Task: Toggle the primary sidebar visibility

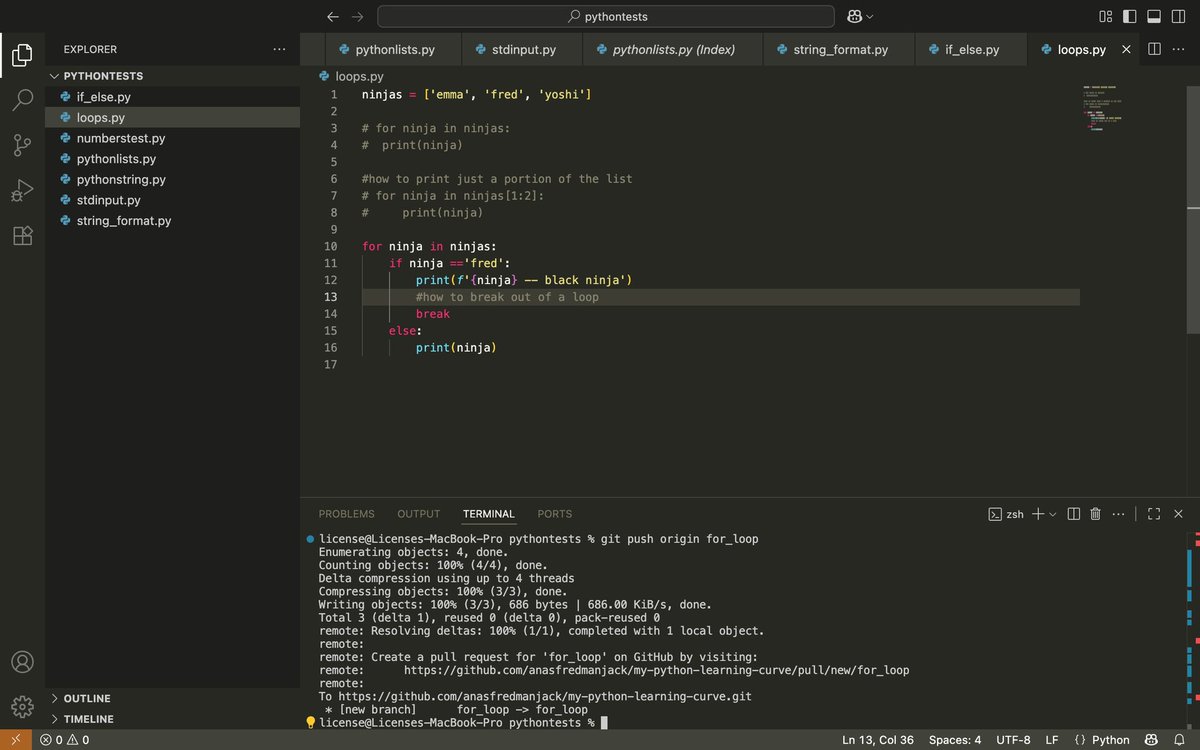Action: tap(1129, 16)
